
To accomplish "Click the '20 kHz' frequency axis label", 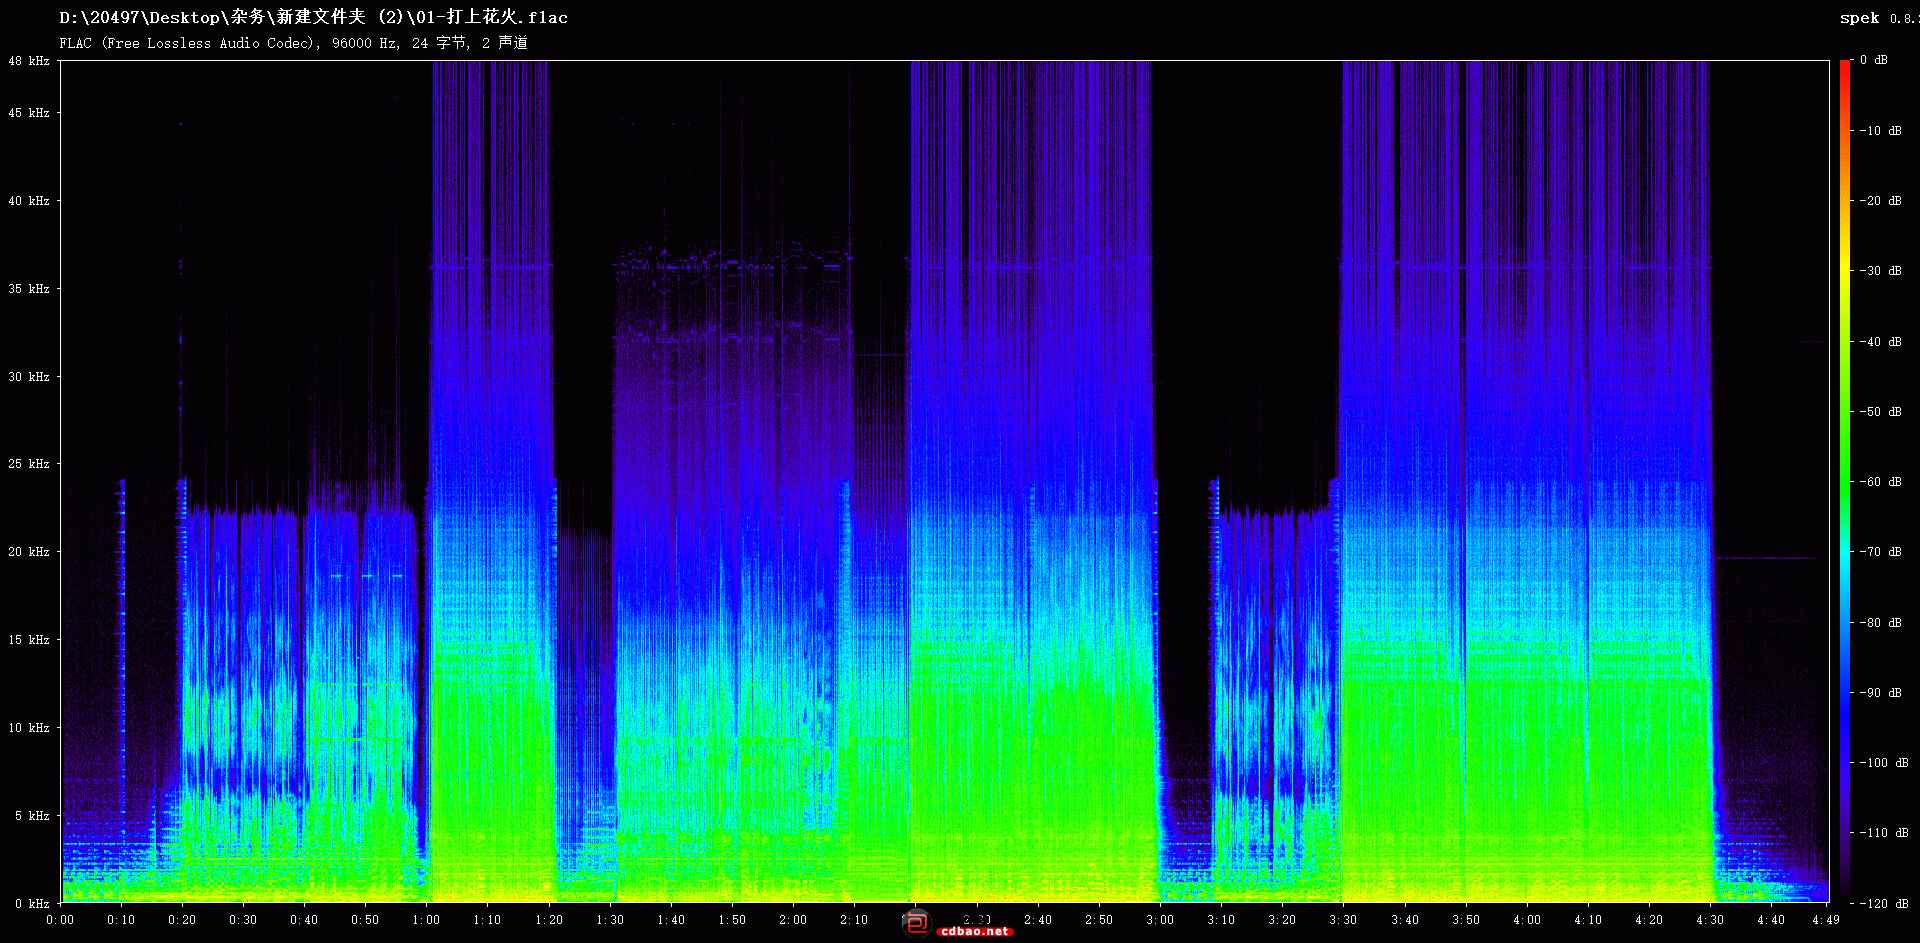I will tap(29, 552).
